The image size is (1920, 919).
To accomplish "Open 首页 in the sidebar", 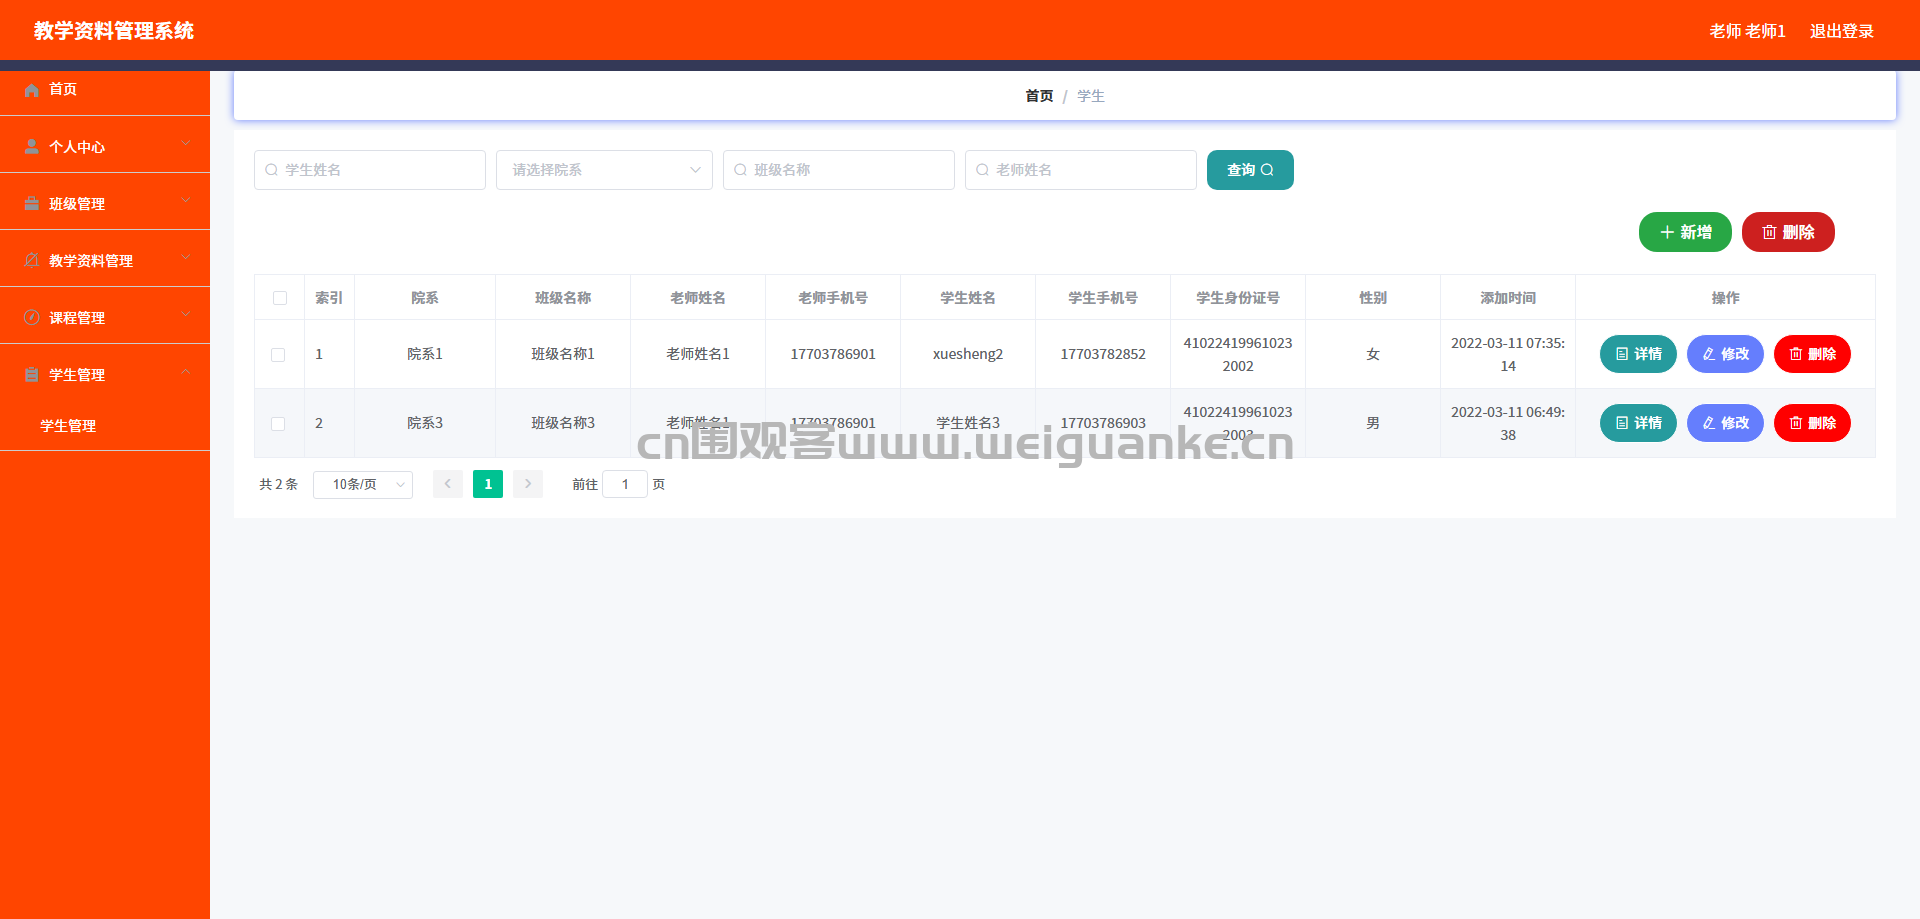I will [105, 89].
